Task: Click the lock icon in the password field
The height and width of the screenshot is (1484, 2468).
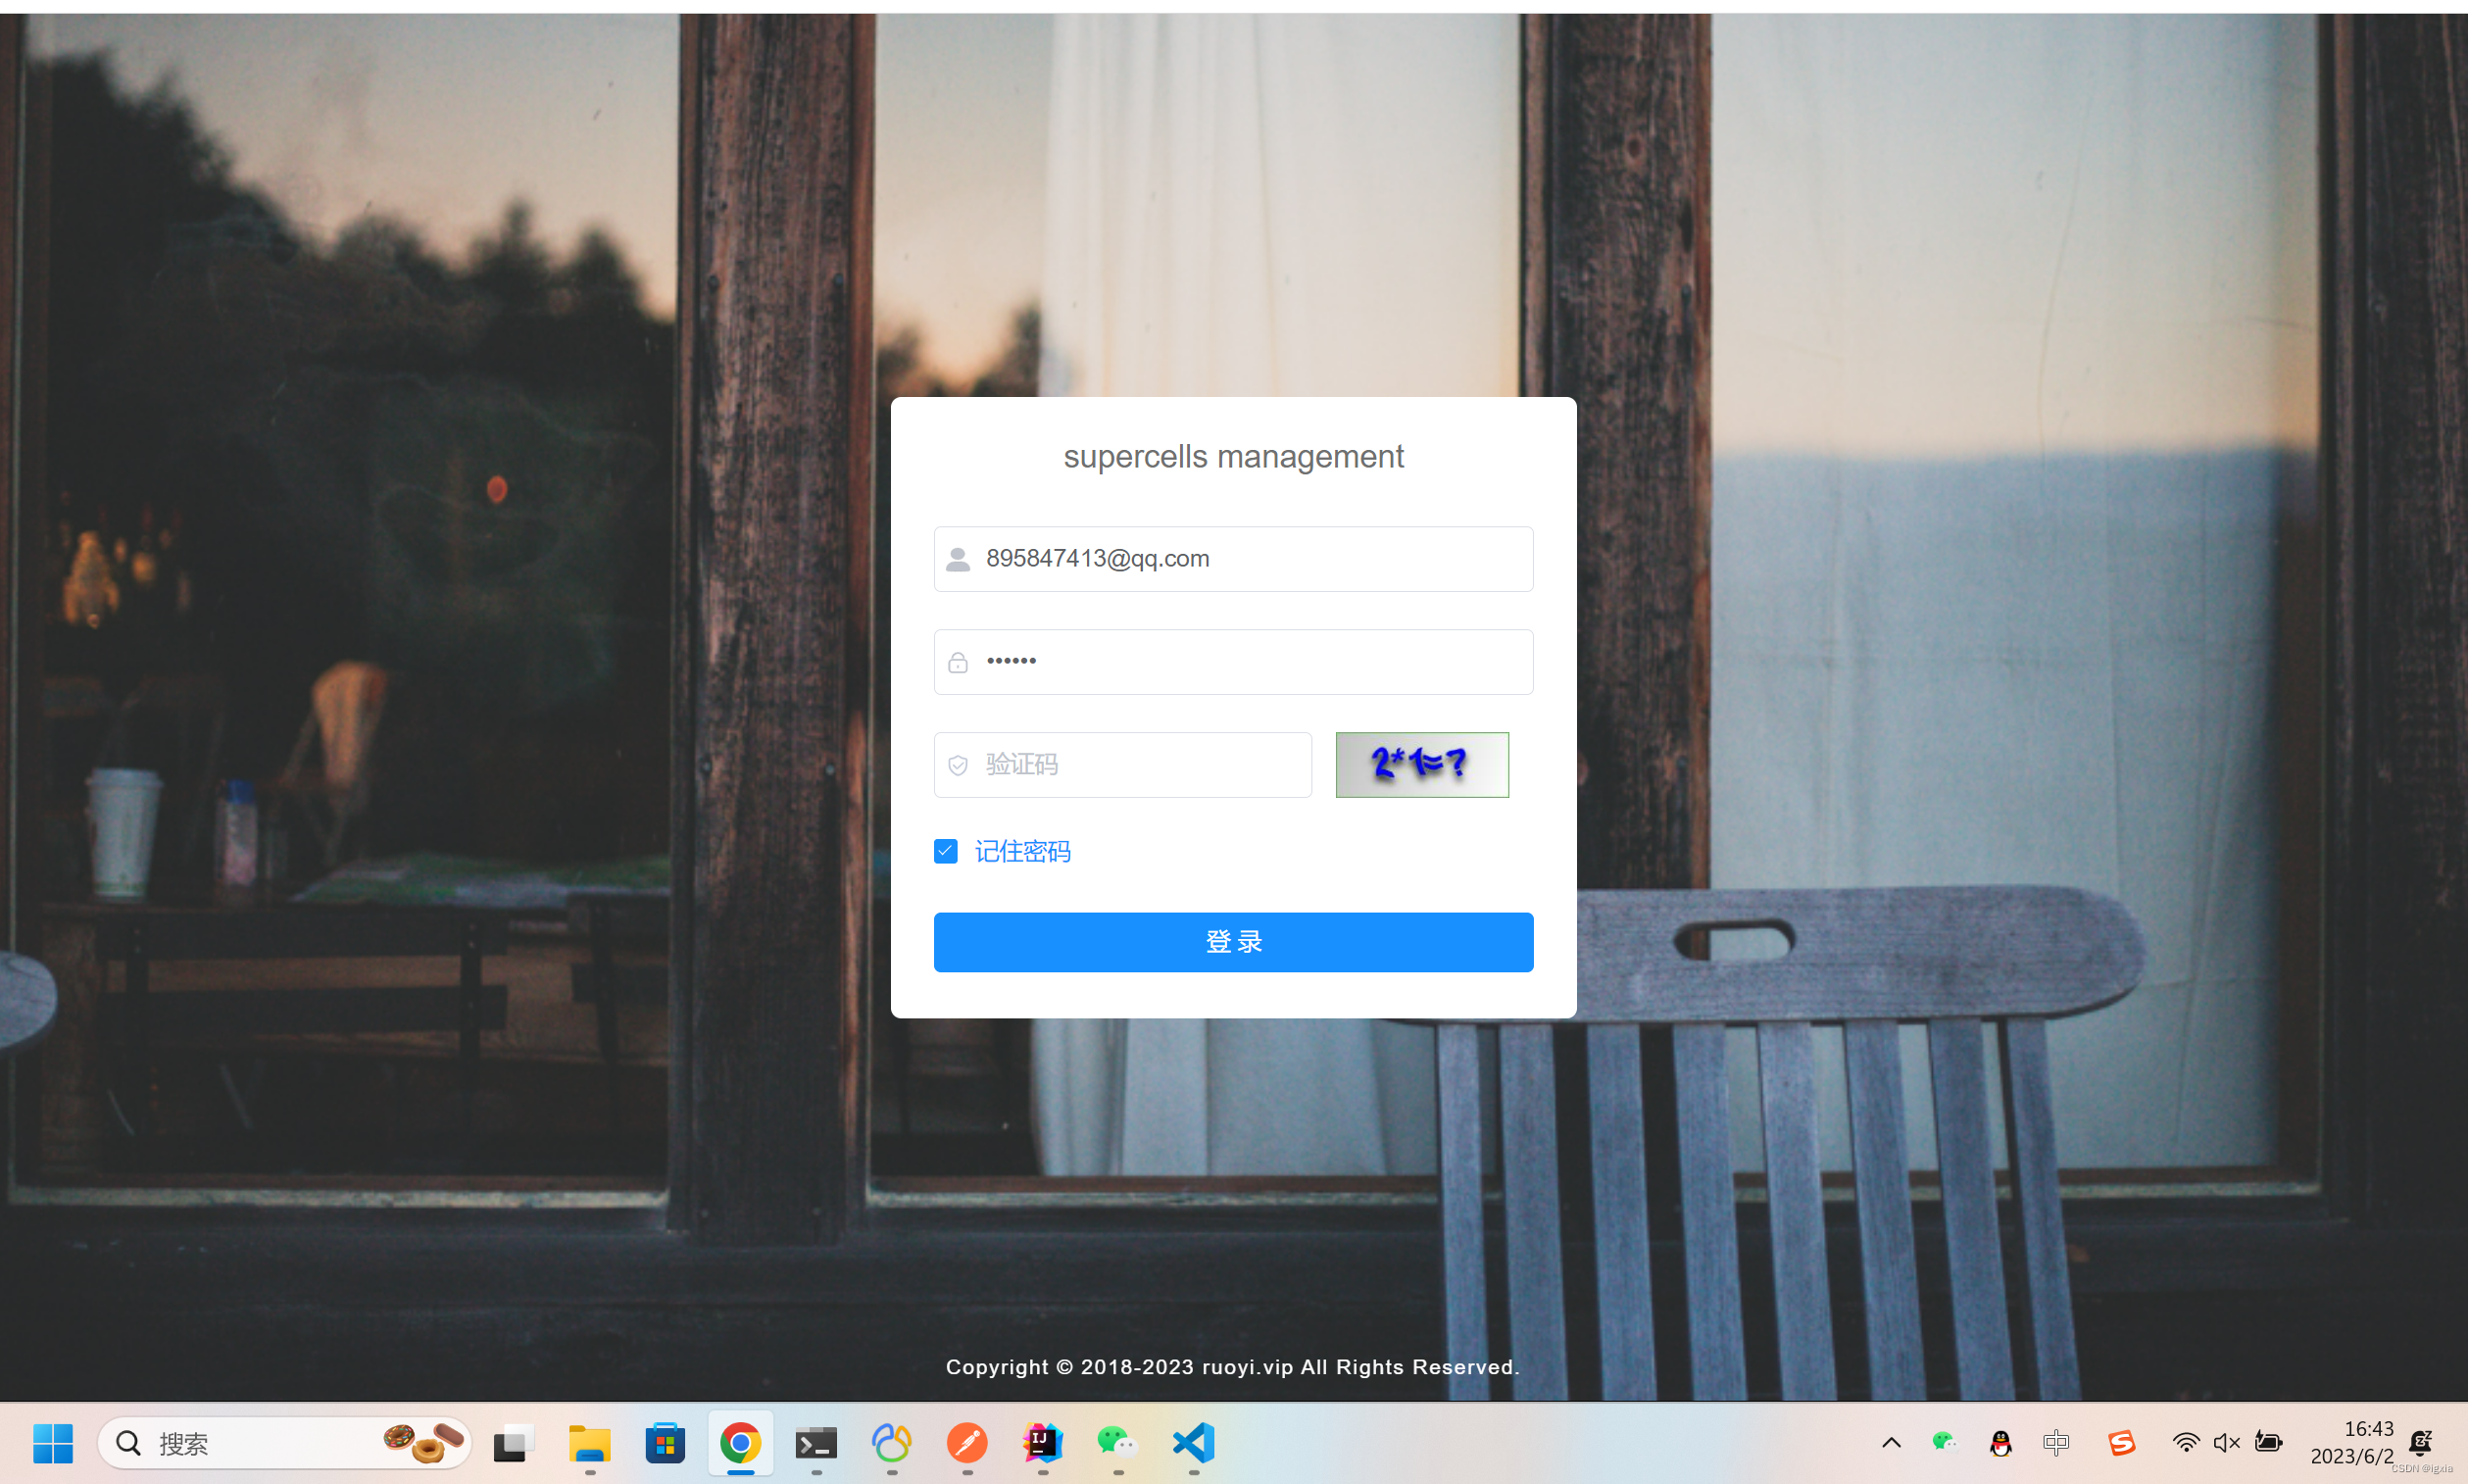Action: (x=958, y=662)
